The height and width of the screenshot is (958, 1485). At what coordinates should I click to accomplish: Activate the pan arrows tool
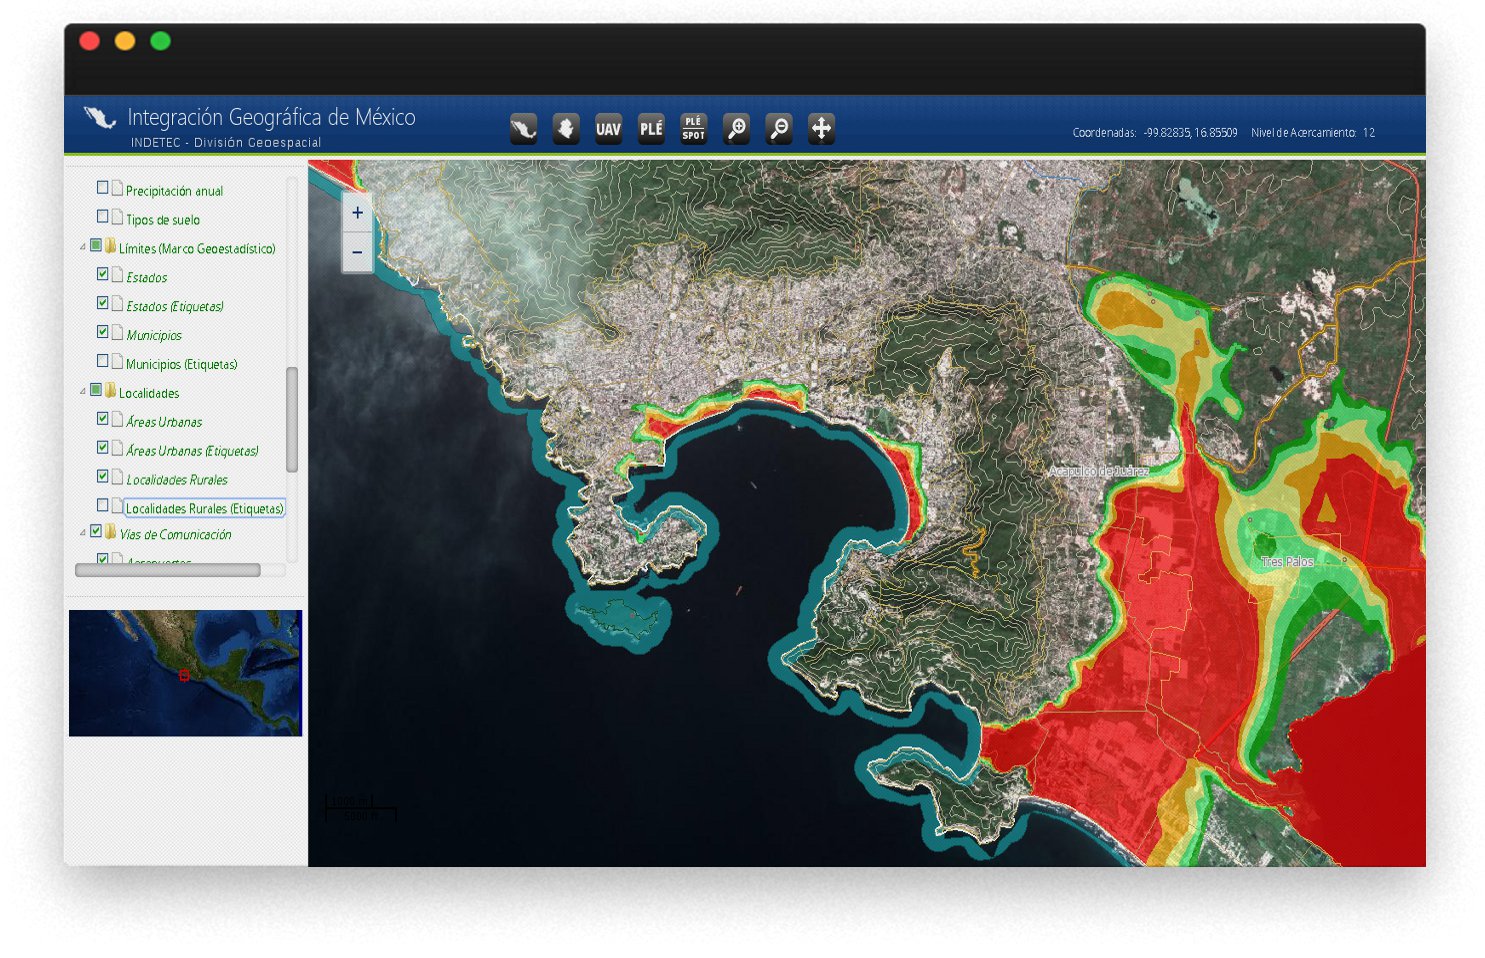(821, 129)
